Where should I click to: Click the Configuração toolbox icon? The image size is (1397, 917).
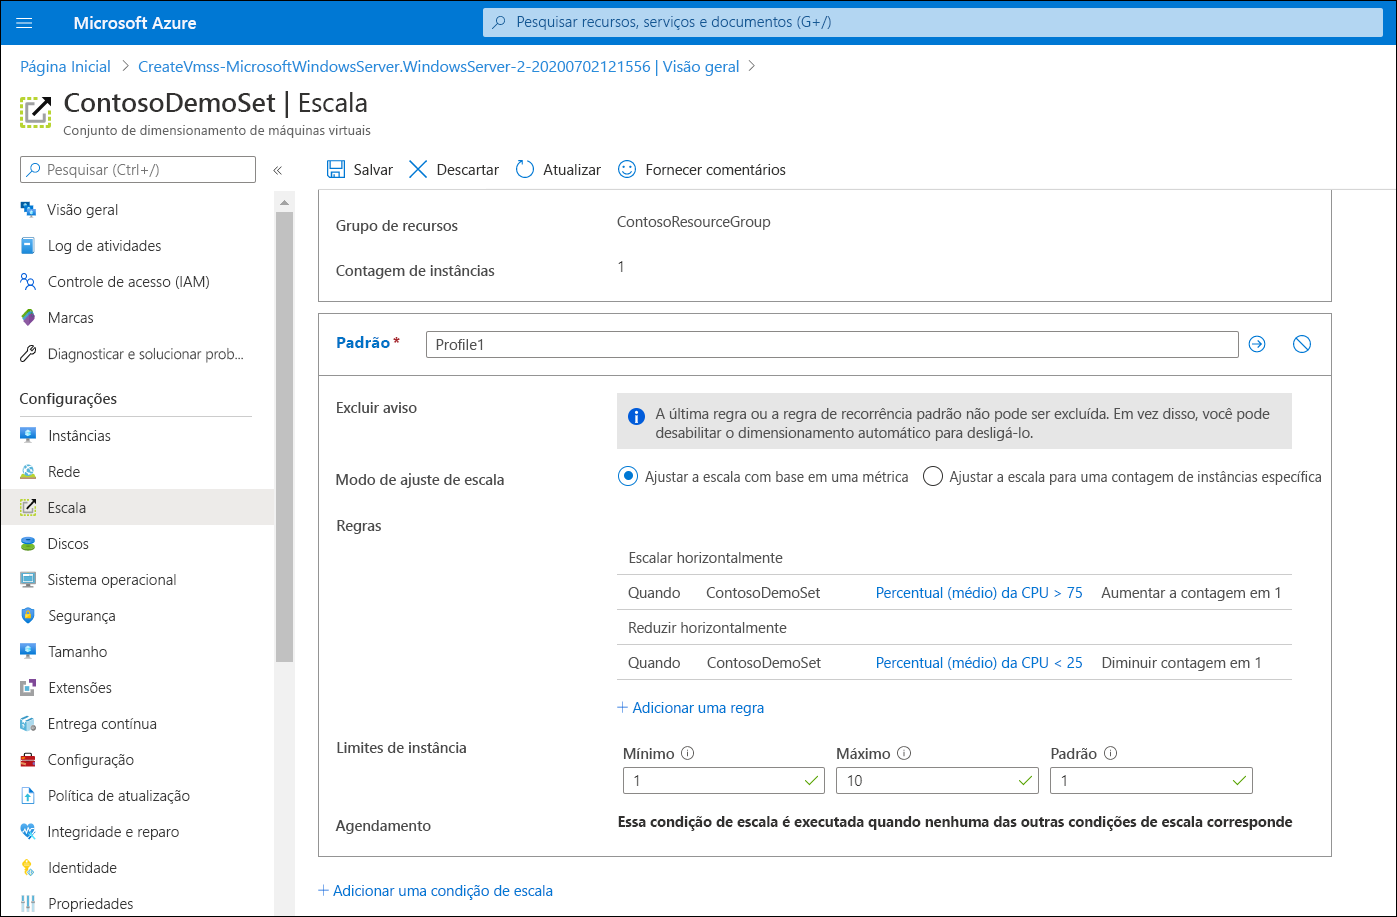[28, 760]
